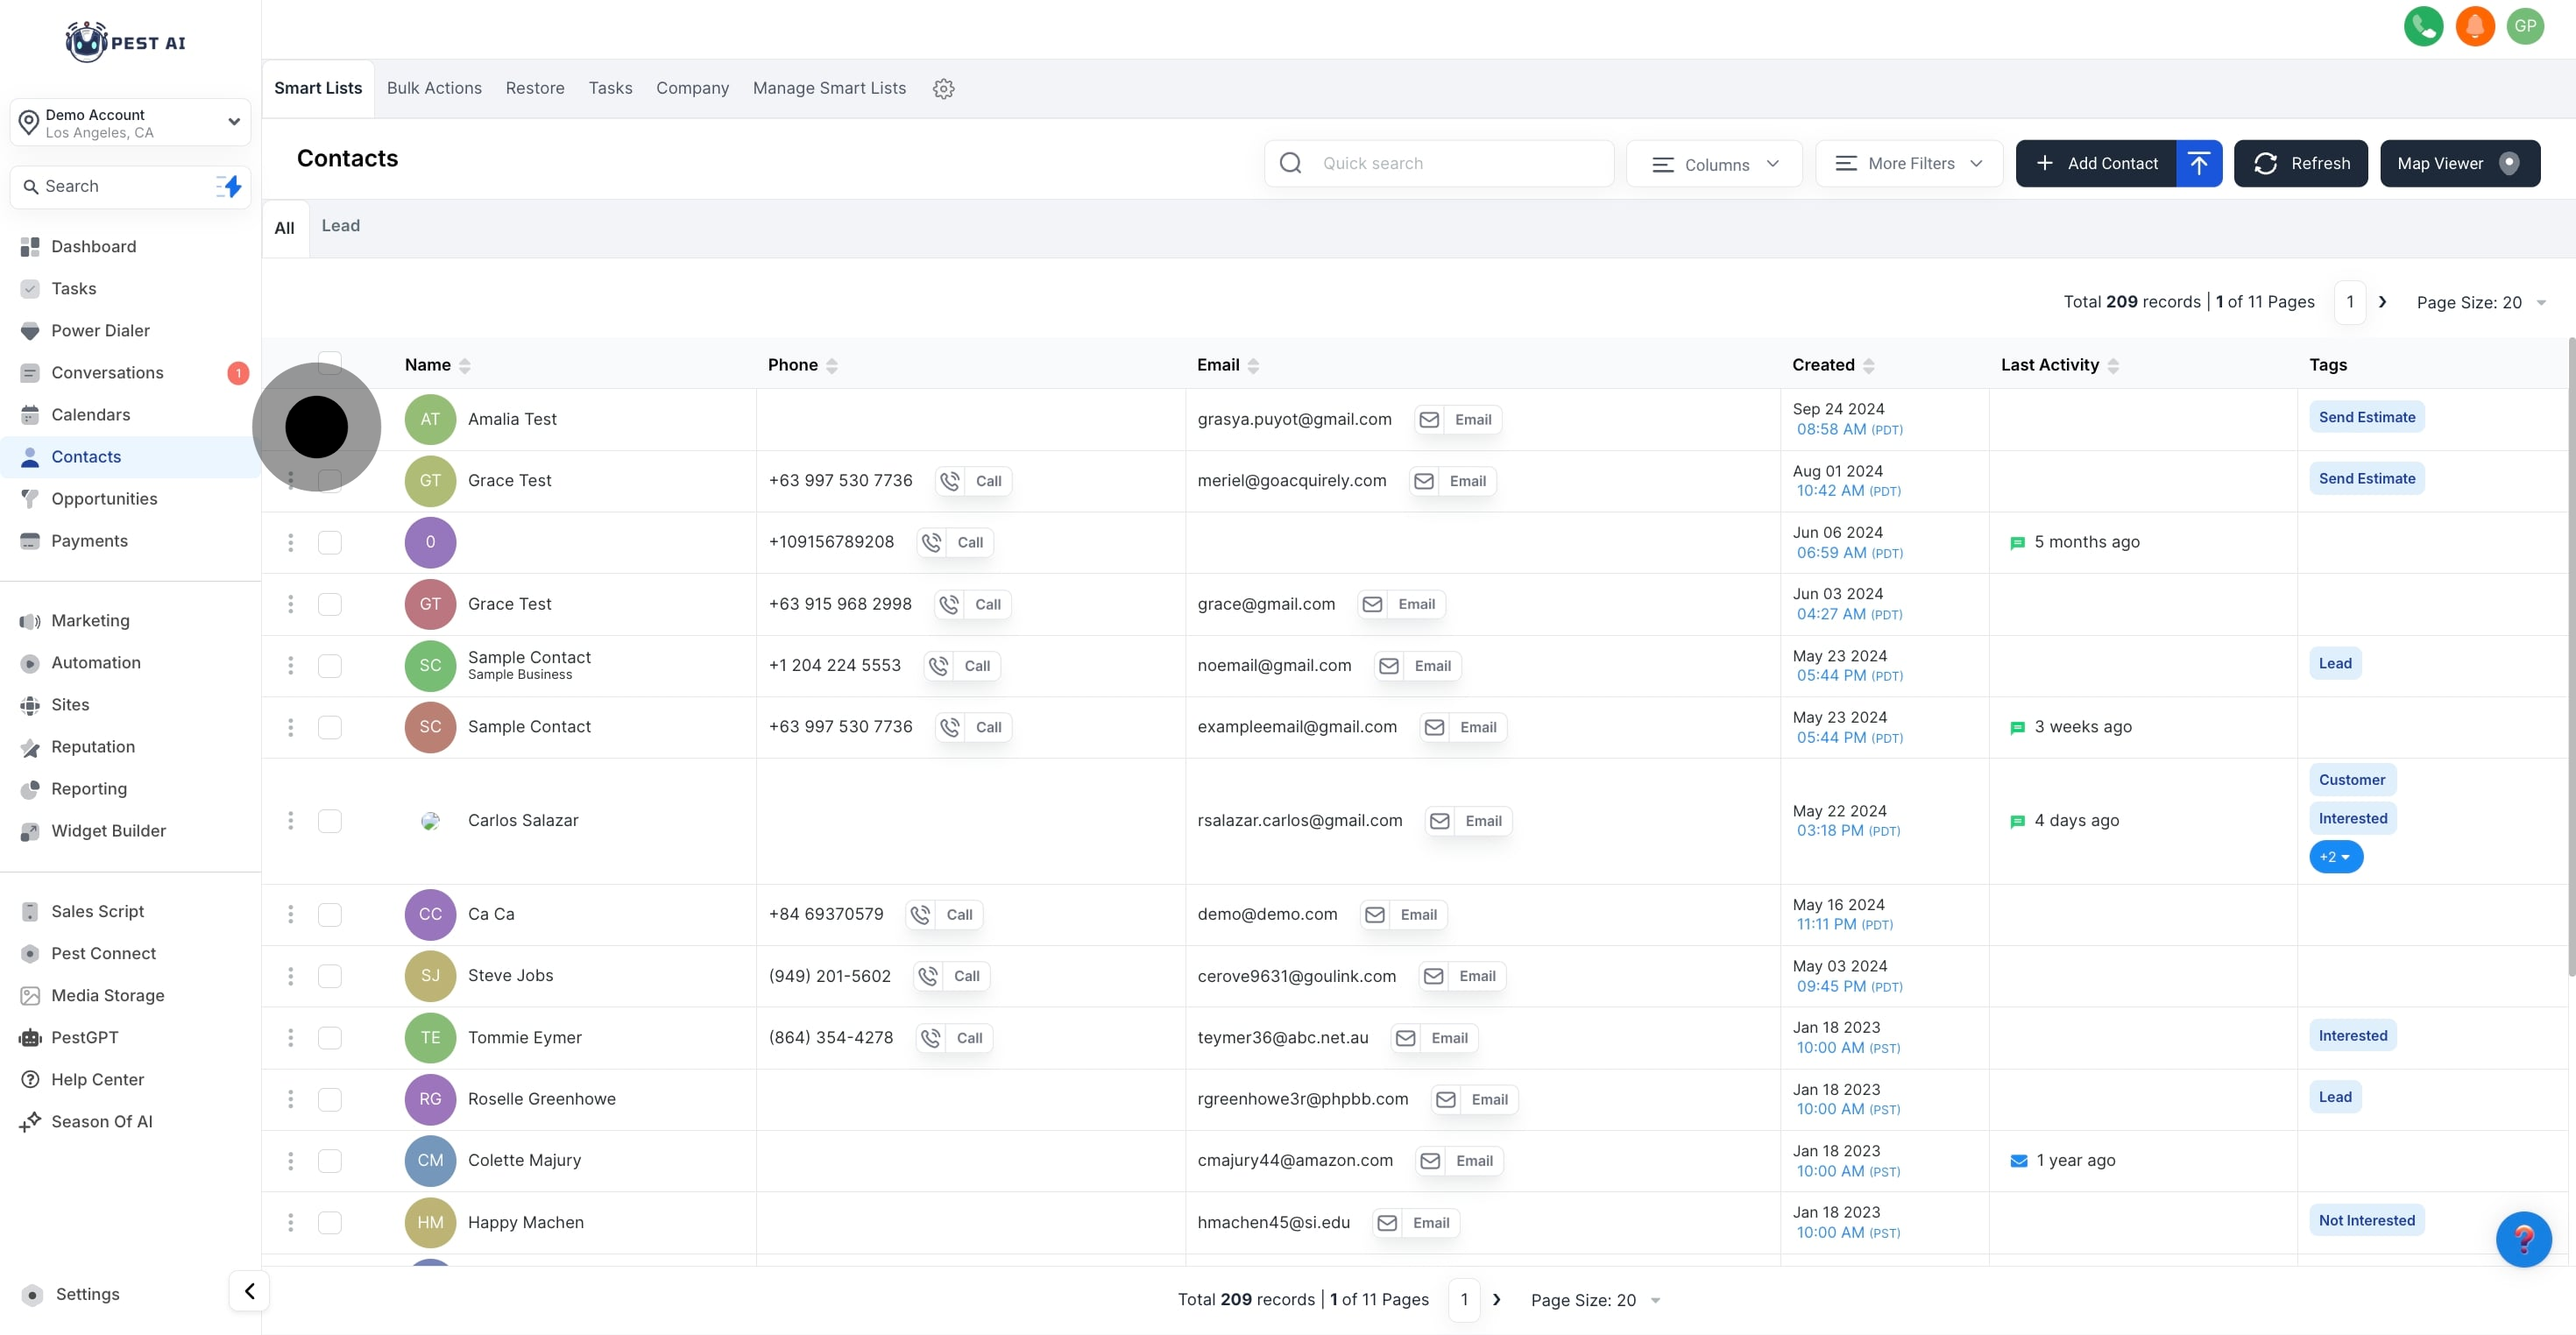The height and width of the screenshot is (1335, 2576).
Task: Click into the Quick search field
Action: point(1450,164)
